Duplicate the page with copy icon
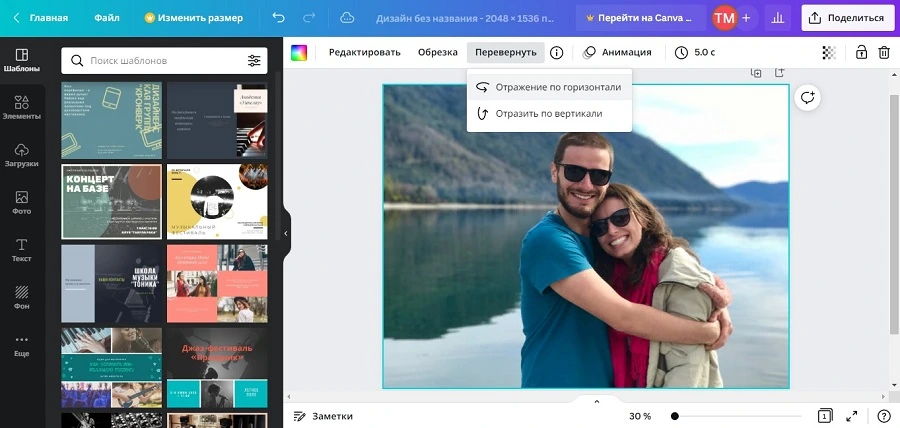Image resolution: width=900 pixels, height=428 pixels. tap(757, 73)
